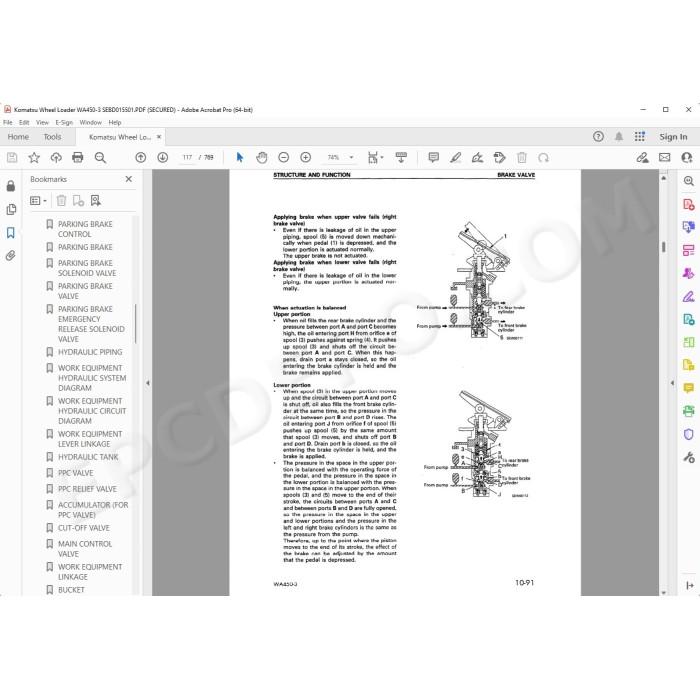Screen dimensions: 700x700
Task: Open the security lock panel
Action: pos(11,186)
